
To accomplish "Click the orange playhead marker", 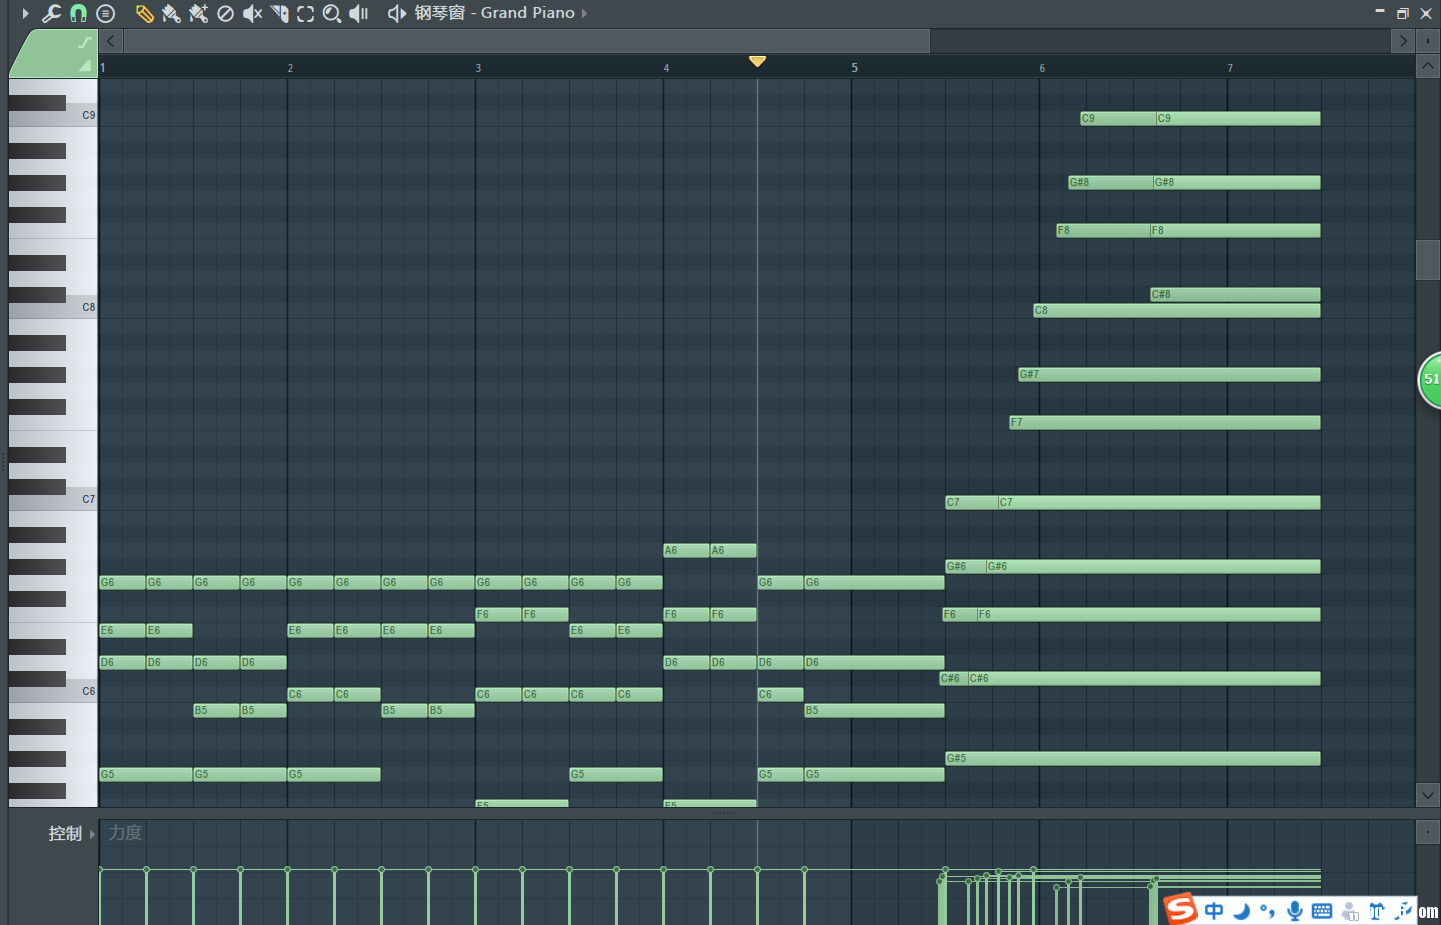I will 757,61.
